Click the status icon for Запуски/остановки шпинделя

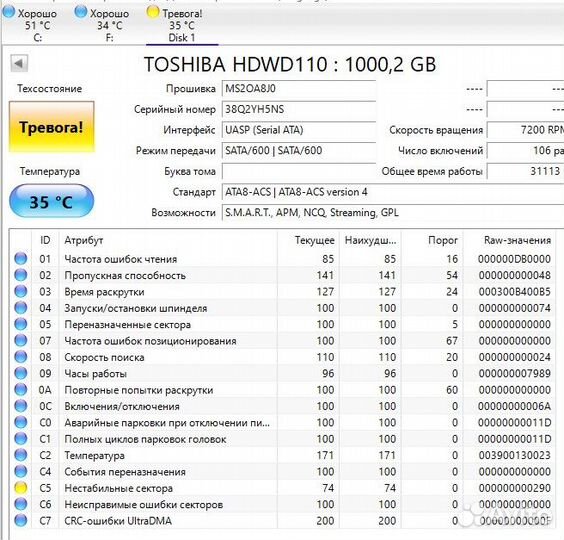pyautogui.click(x=21, y=308)
